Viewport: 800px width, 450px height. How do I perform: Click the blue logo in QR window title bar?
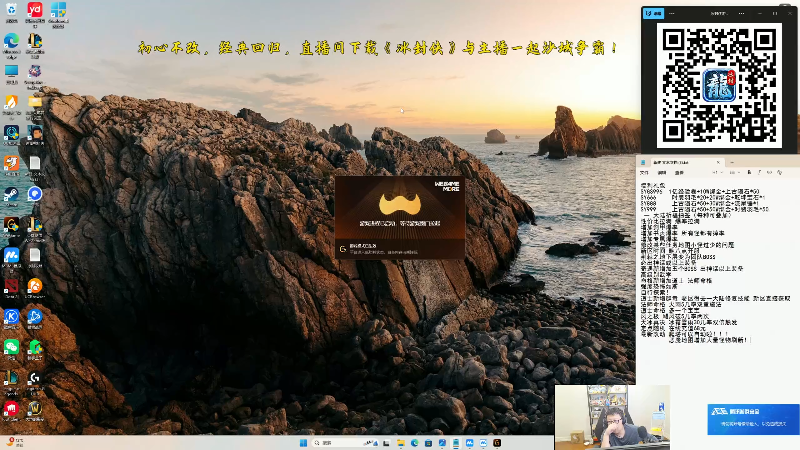(x=654, y=13)
